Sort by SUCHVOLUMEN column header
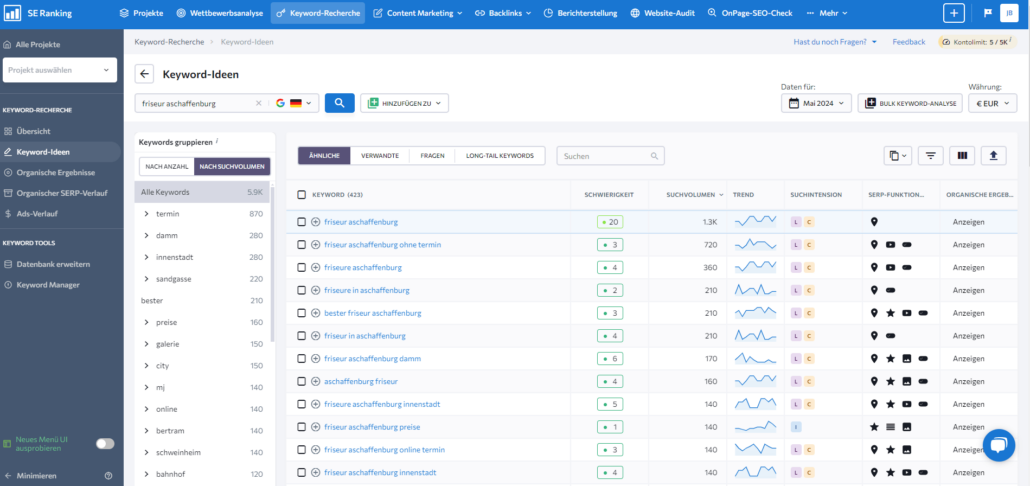This screenshot has width=1030, height=486. [695, 194]
